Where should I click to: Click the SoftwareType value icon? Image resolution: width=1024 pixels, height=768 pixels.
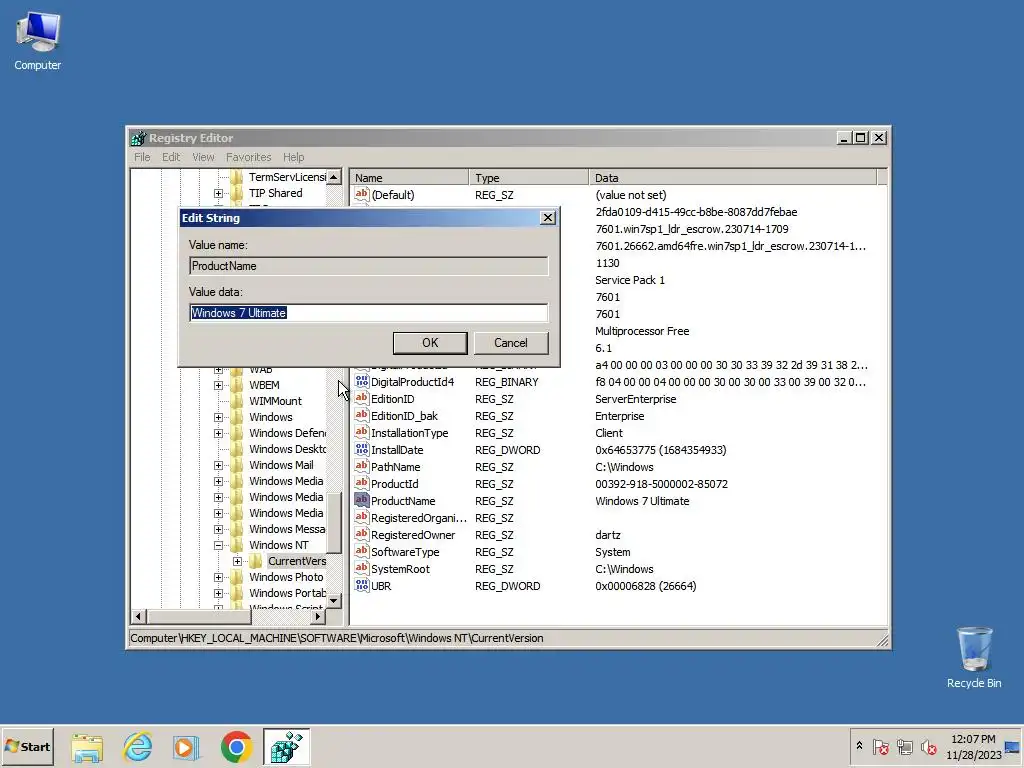point(361,551)
